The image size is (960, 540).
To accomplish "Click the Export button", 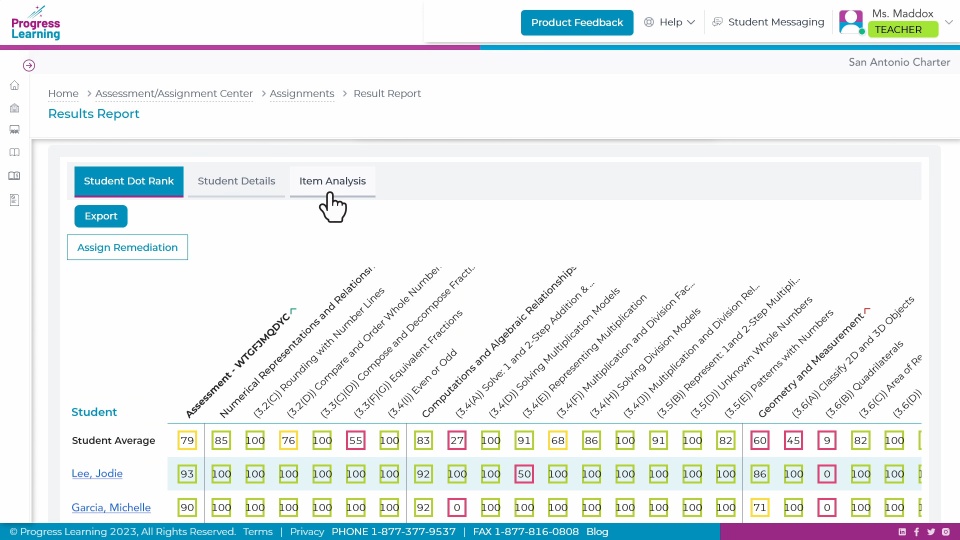I will click(x=101, y=216).
